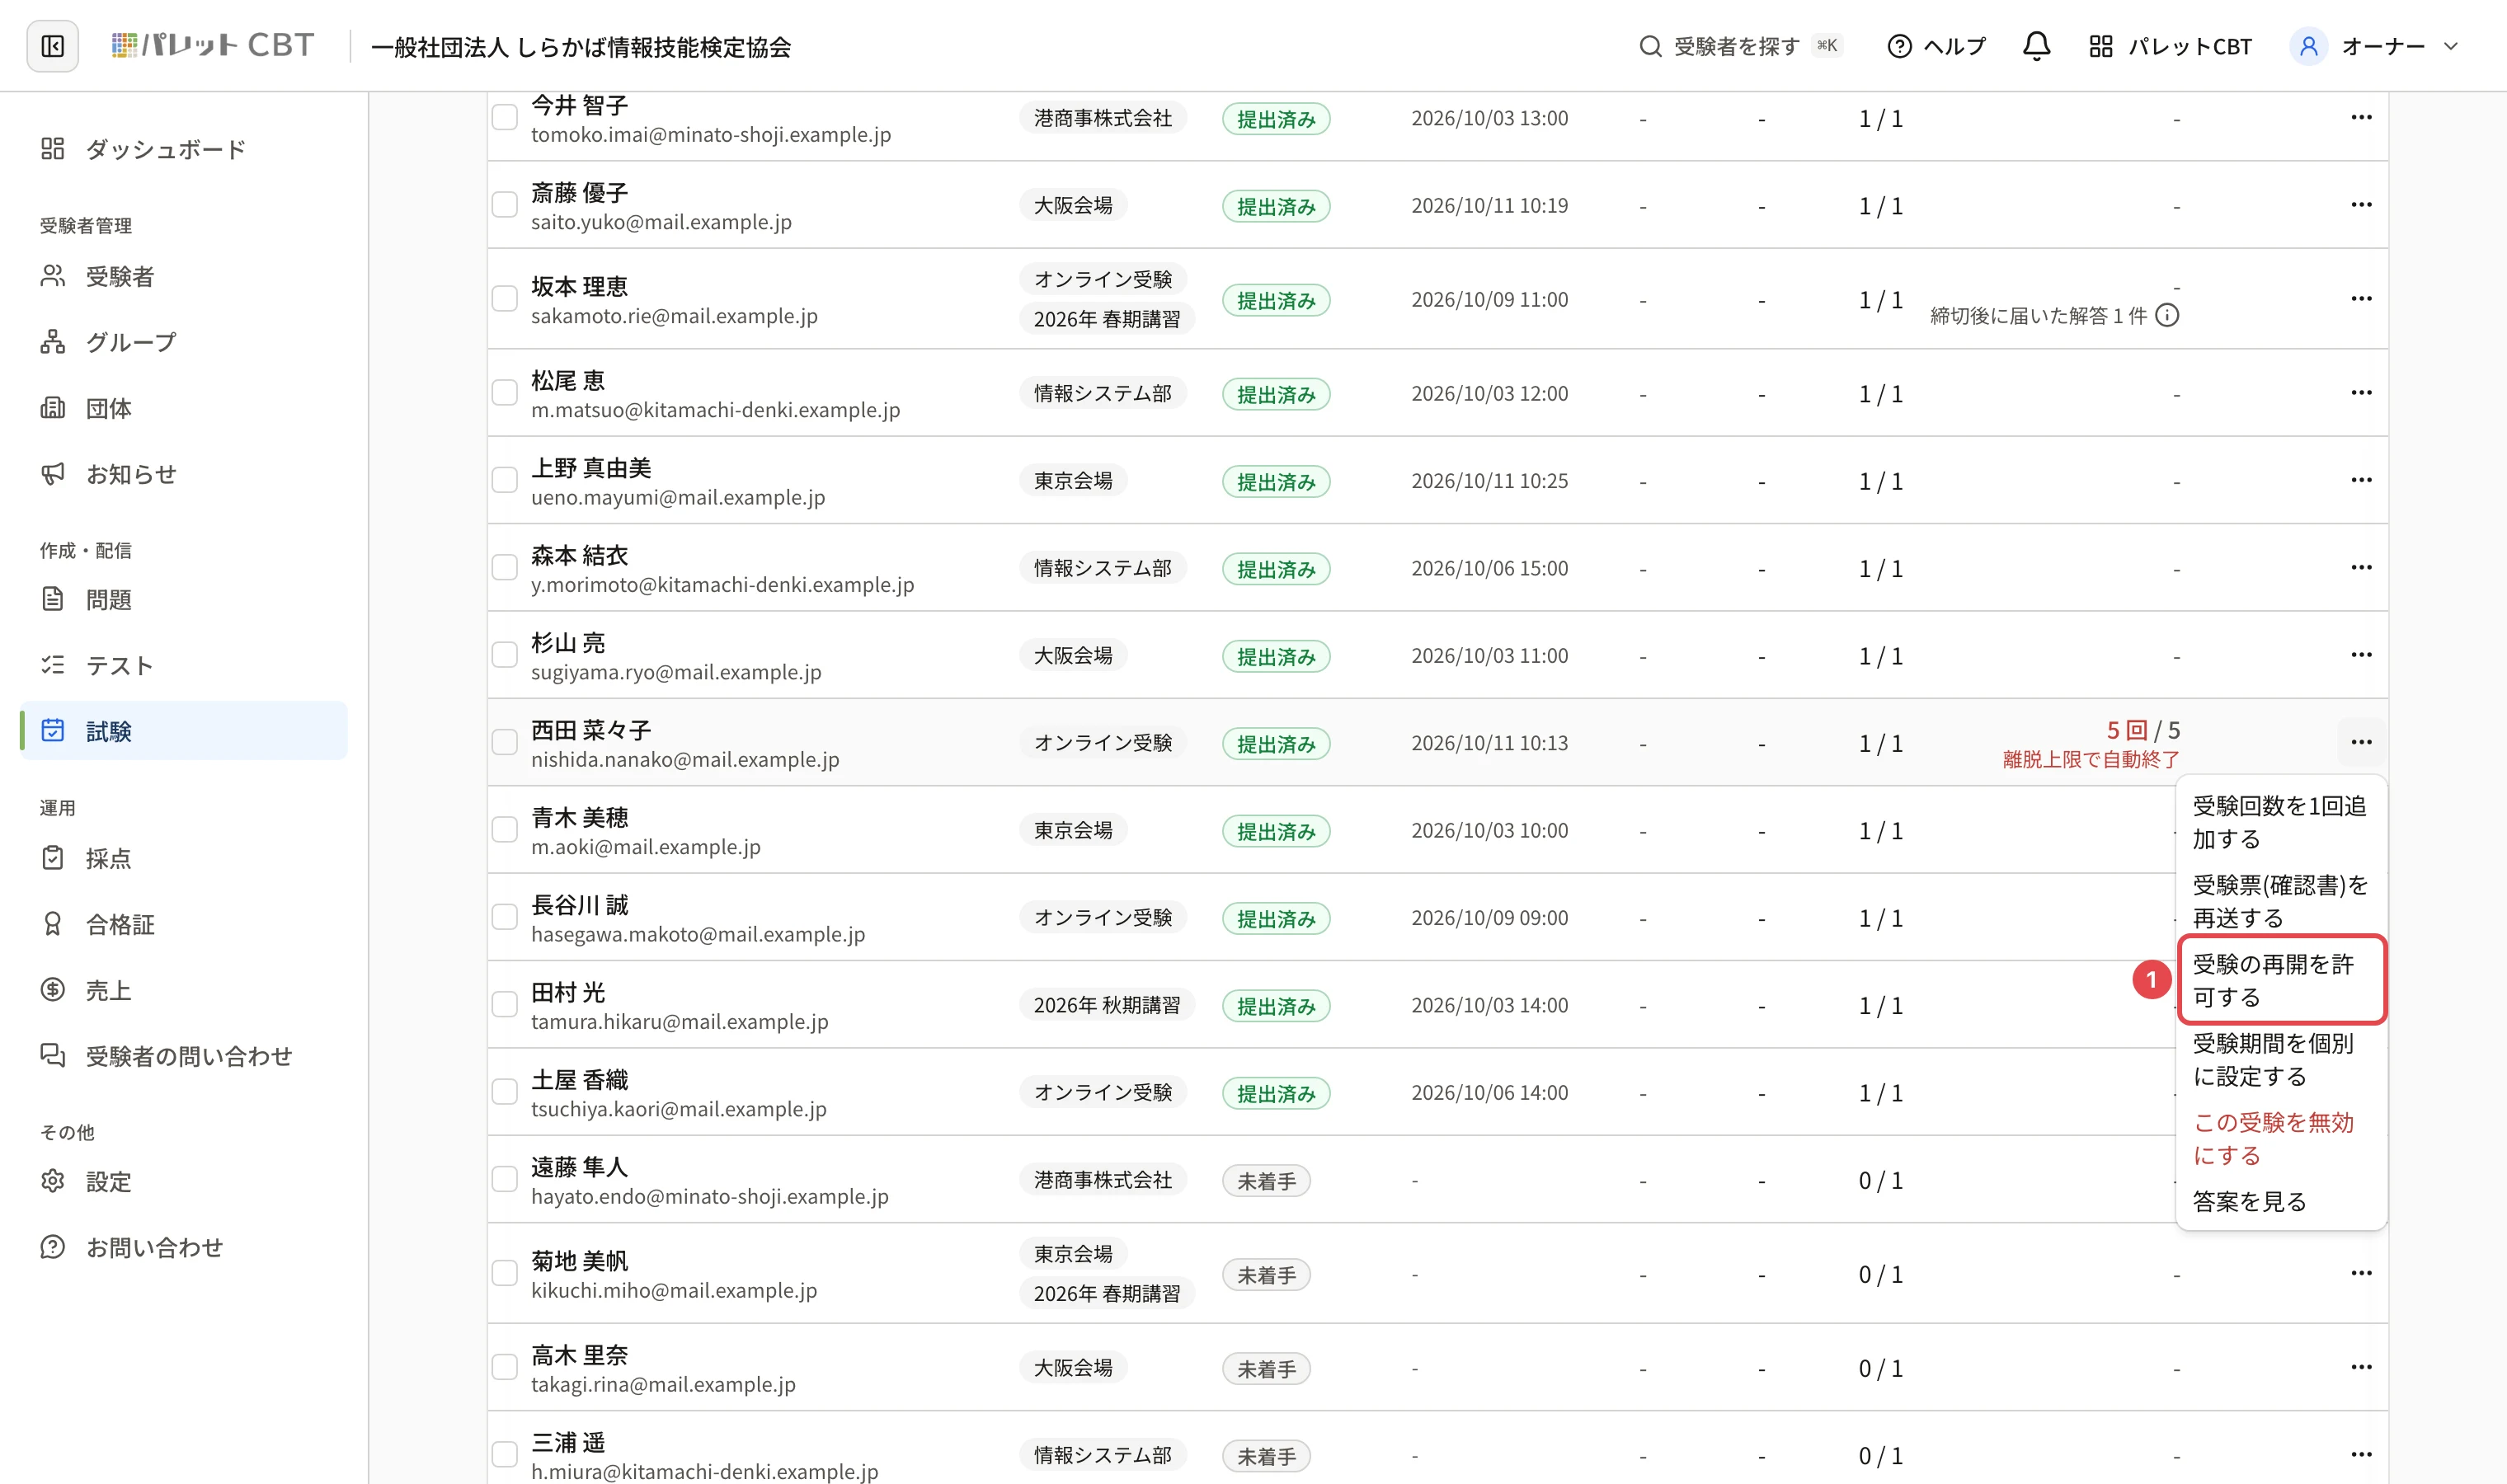Choose 受験票(確認書)を再送する
This screenshot has height=1484, width=2507.
coord(2281,901)
